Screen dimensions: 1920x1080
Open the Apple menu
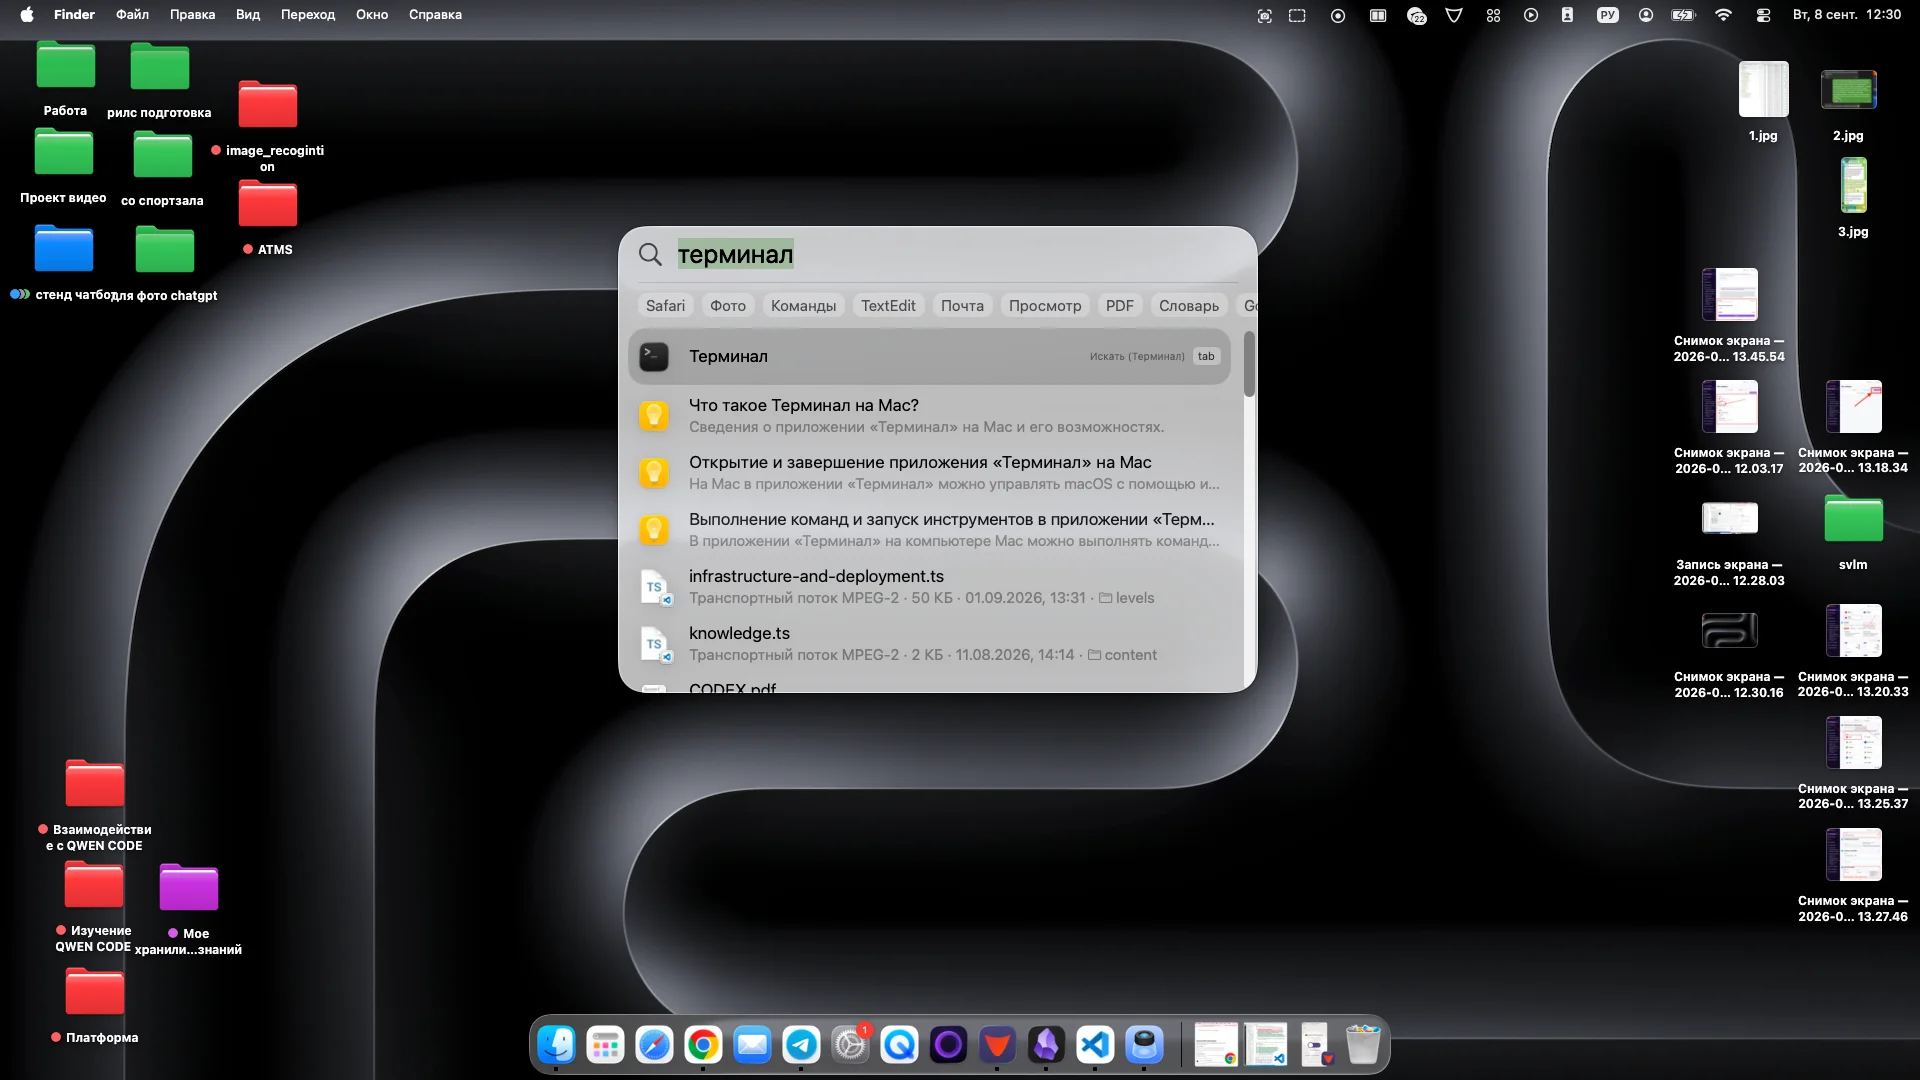click(x=27, y=15)
